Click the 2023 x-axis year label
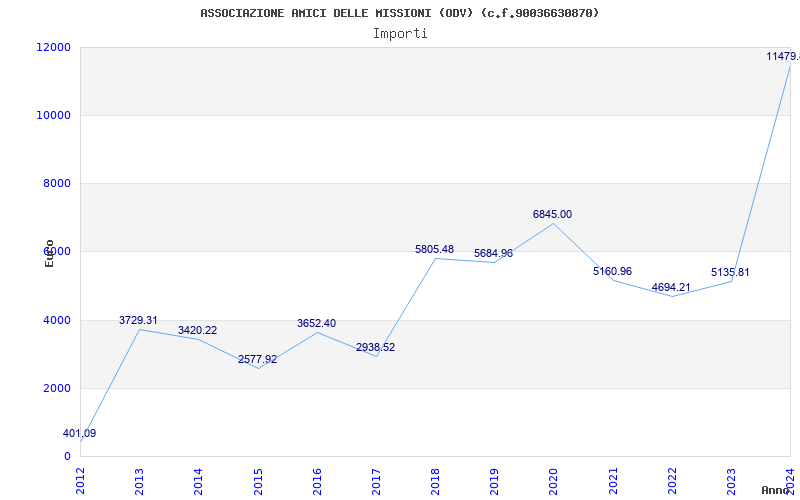The image size is (800, 500). tap(732, 481)
